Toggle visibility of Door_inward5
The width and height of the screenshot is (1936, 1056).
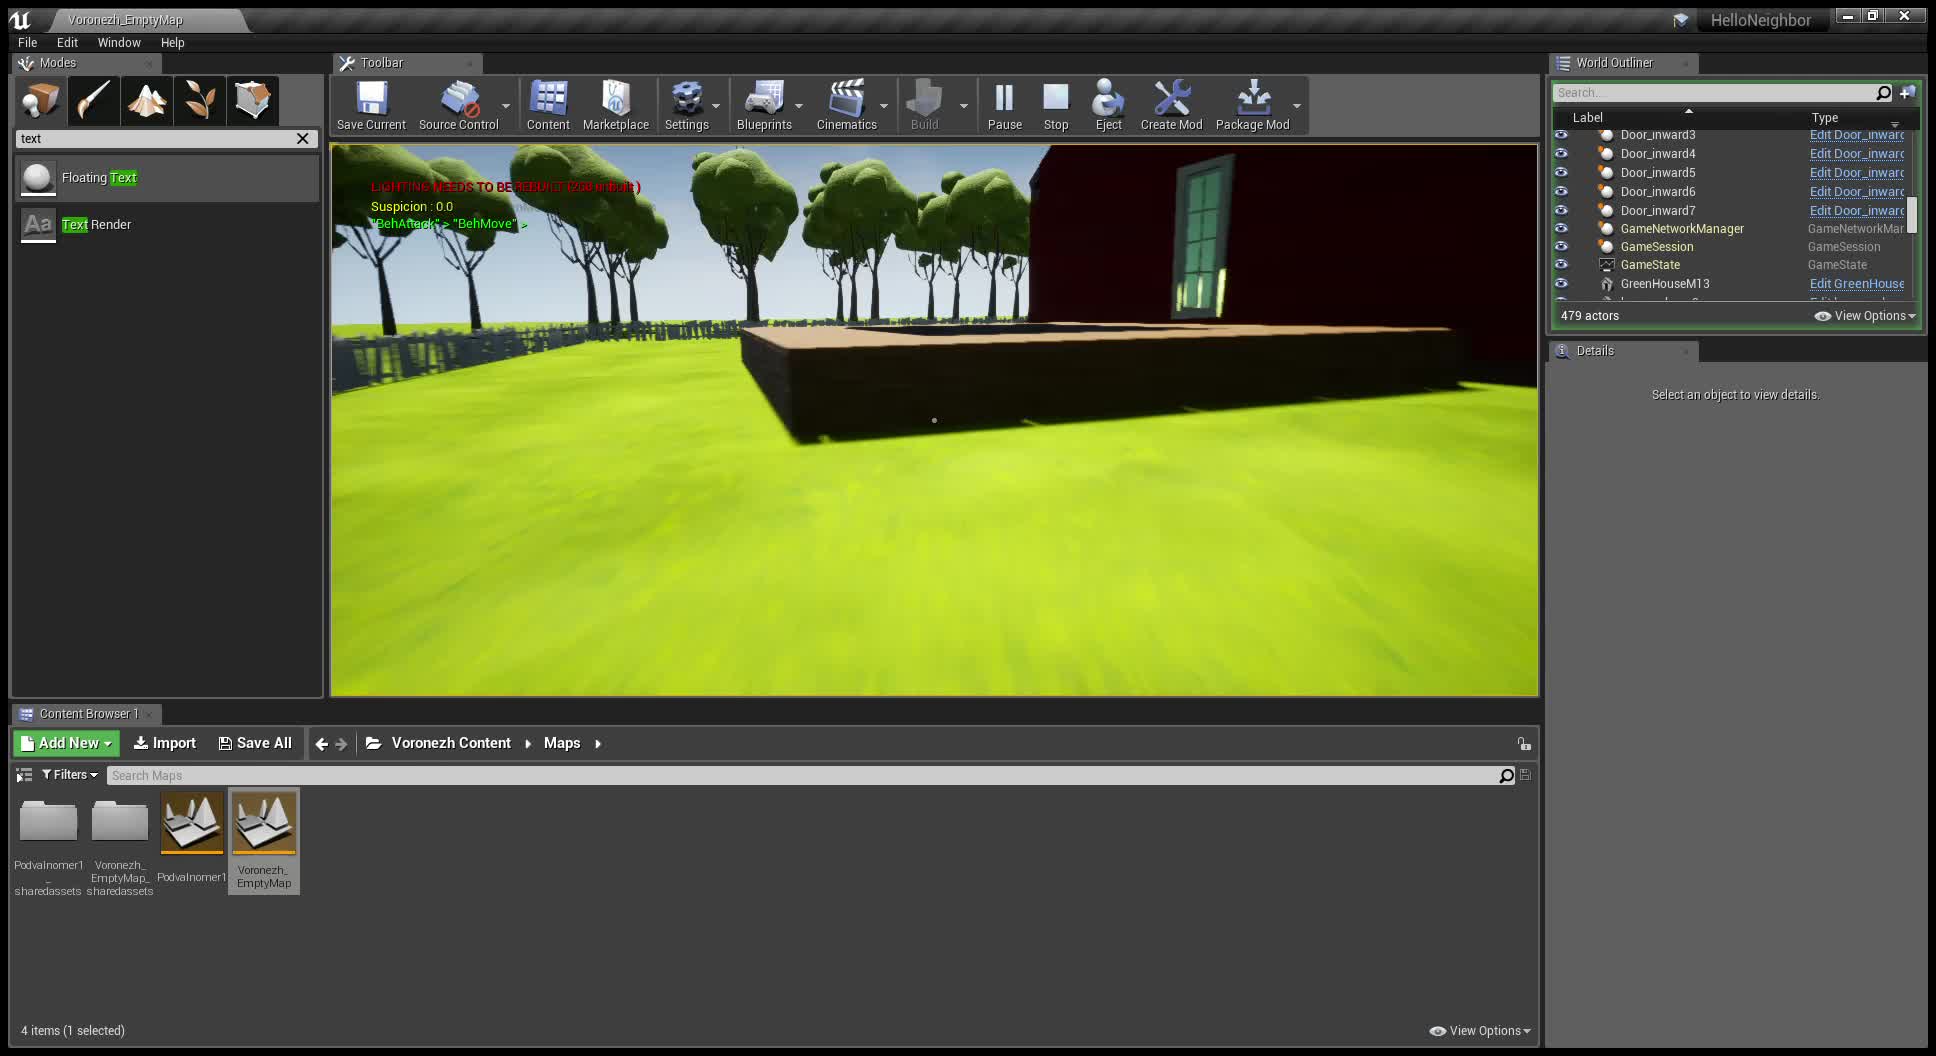[1561, 172]
